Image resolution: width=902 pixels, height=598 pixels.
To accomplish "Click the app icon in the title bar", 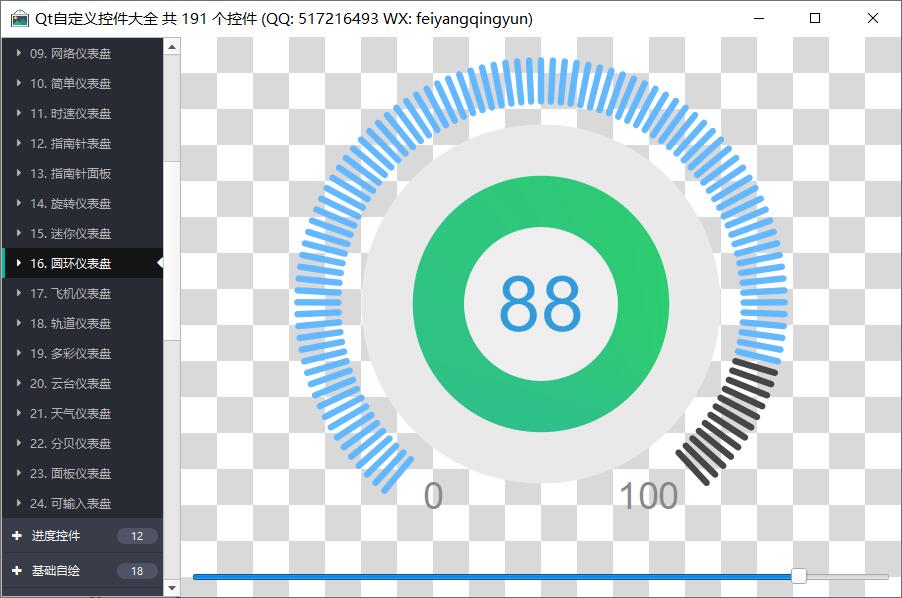I will (x=19, y=19).
